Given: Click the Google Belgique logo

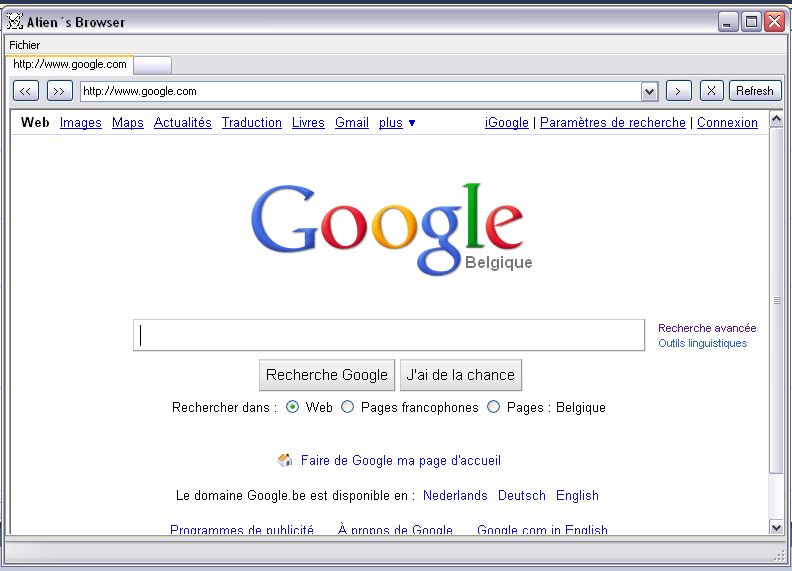Looking at the screenshot, I should click(391, 229).
